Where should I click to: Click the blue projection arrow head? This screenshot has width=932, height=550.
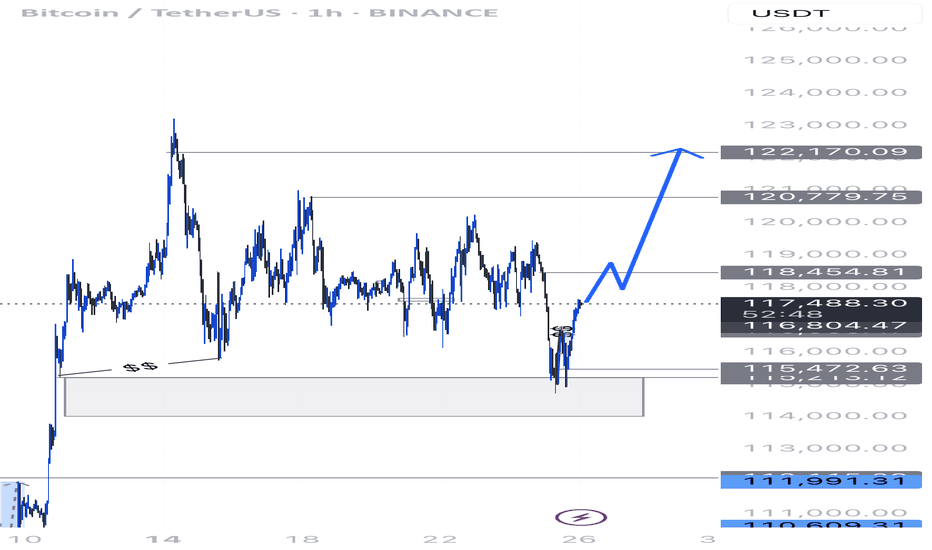(681, 152)
